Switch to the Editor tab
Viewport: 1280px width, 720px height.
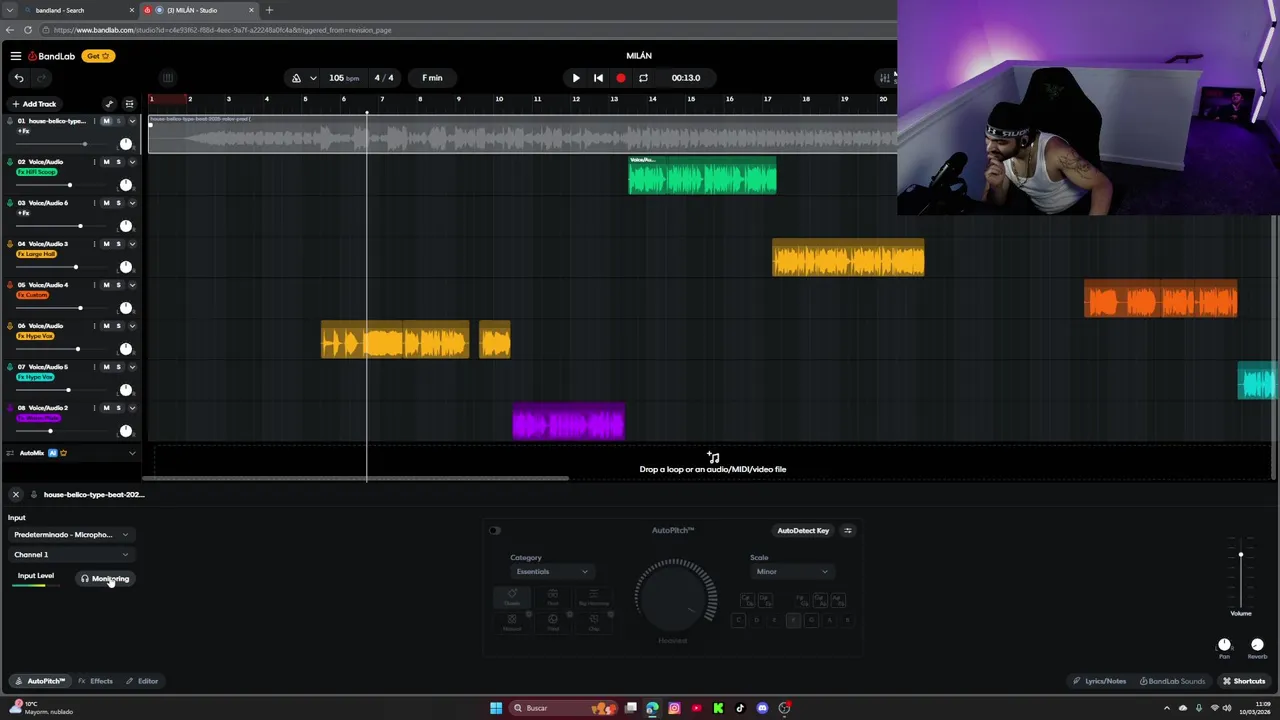142,681
